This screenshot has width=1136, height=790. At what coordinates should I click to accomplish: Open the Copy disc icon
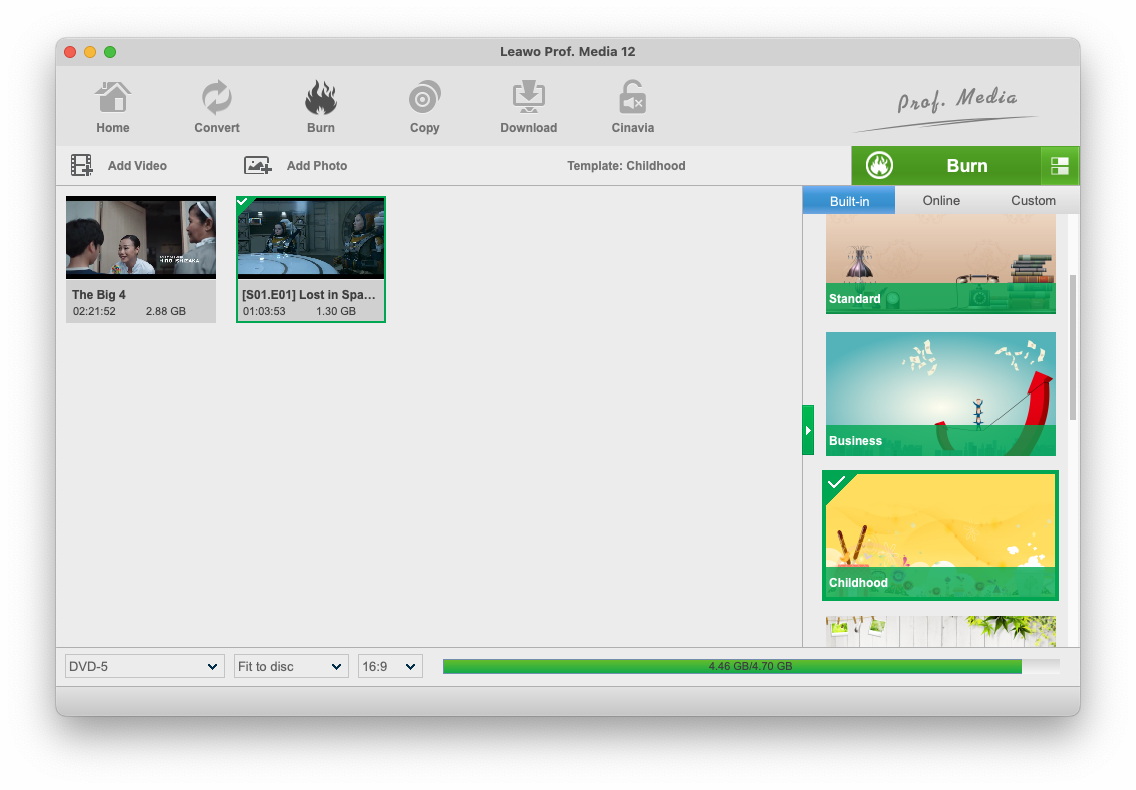point(425,97)
